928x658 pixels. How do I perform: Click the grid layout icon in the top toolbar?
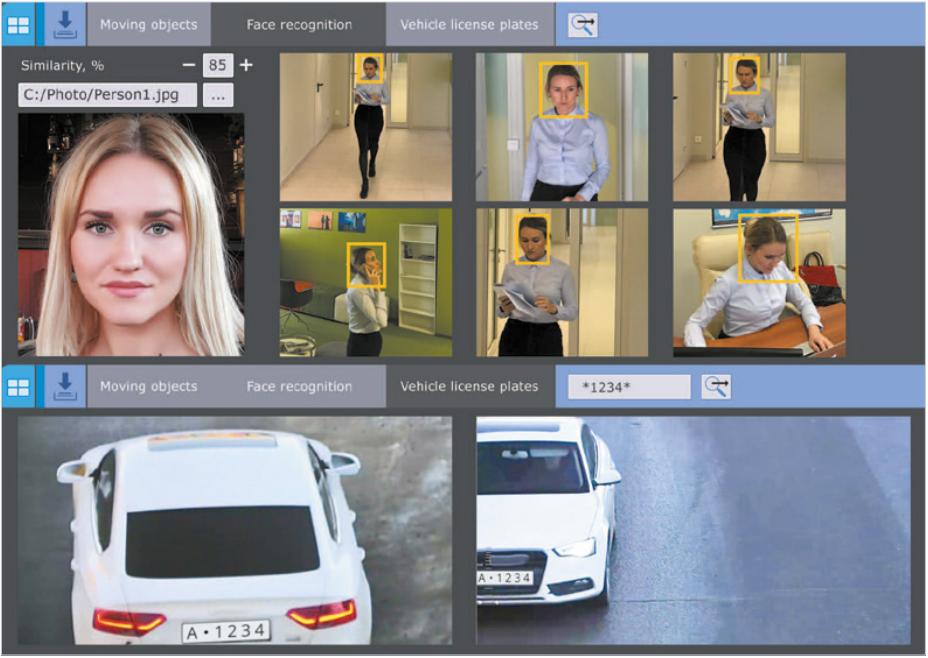click(x=18, y=25)
